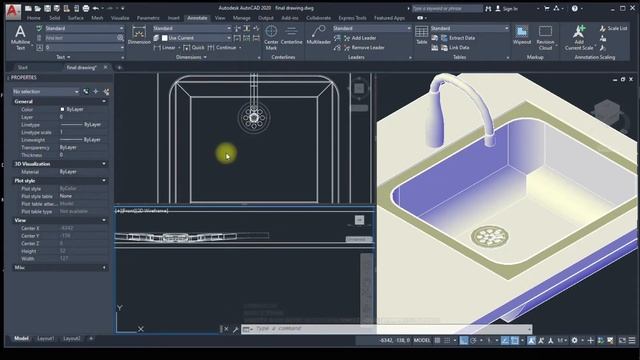
Task: Open the AutoCAD application menu button
Action: (13, 11)
